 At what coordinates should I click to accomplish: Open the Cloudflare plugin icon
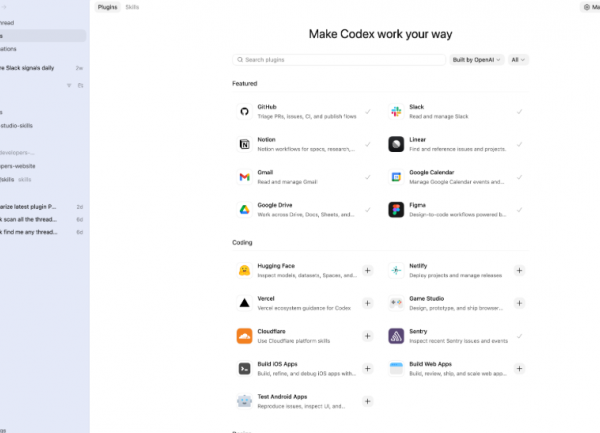(x=244, y=336)
